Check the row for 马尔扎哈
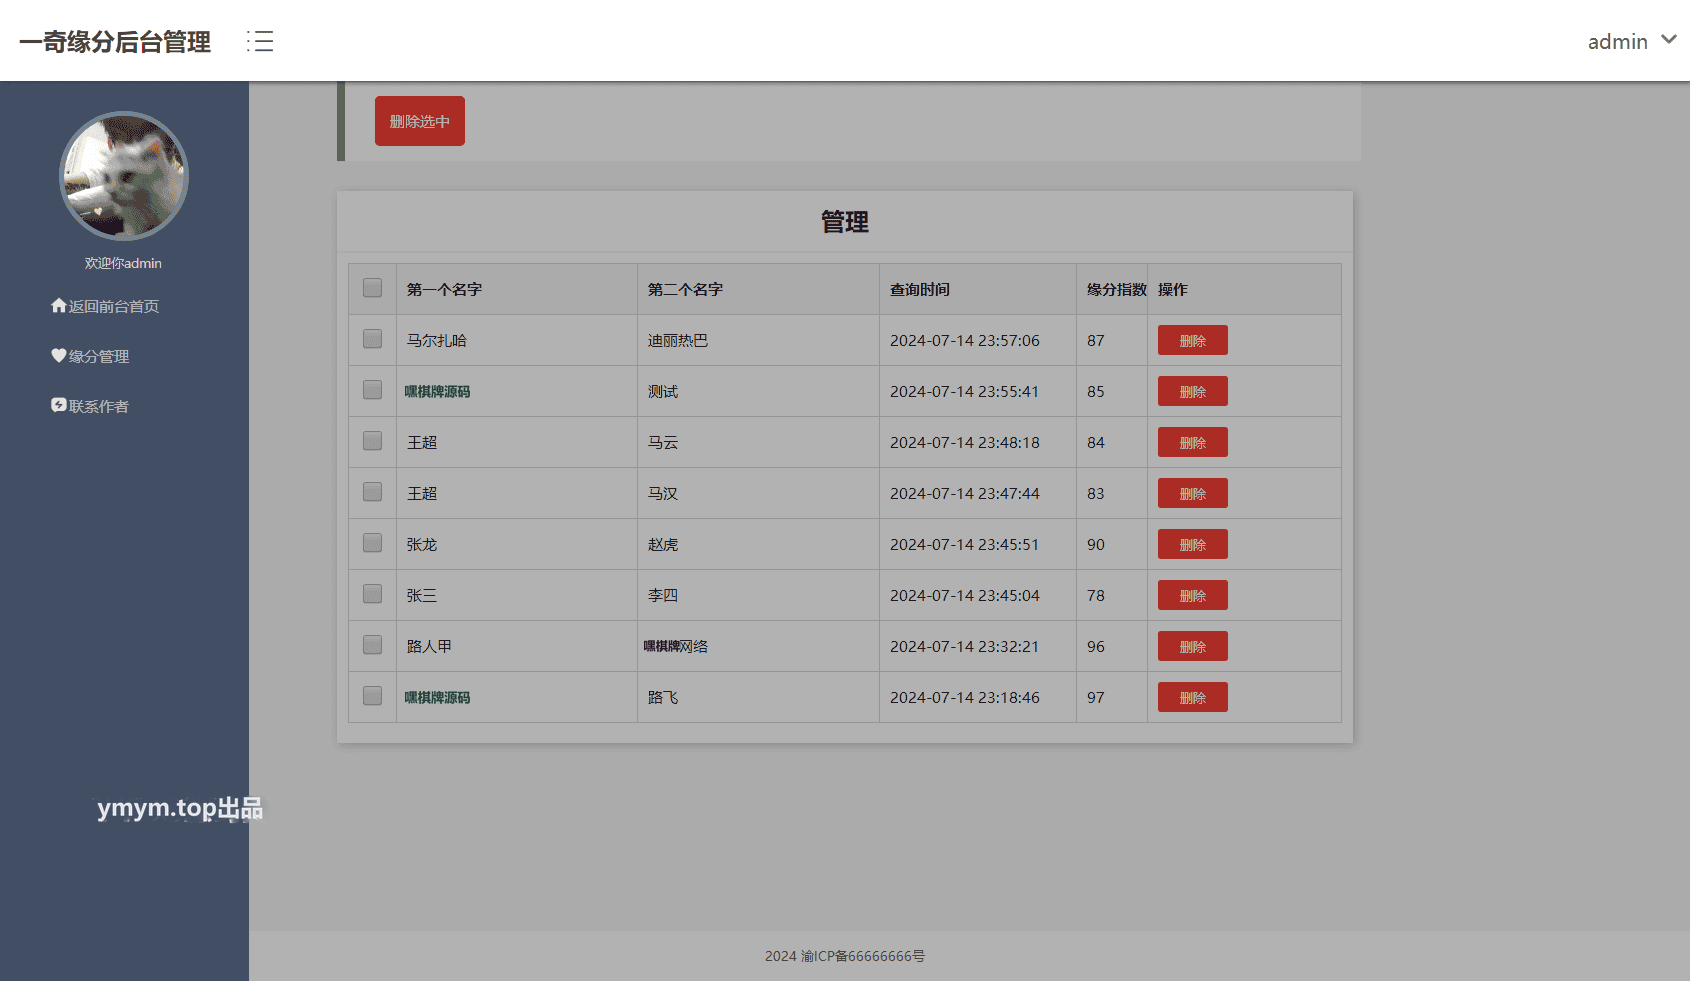 (x=372, y=339)
